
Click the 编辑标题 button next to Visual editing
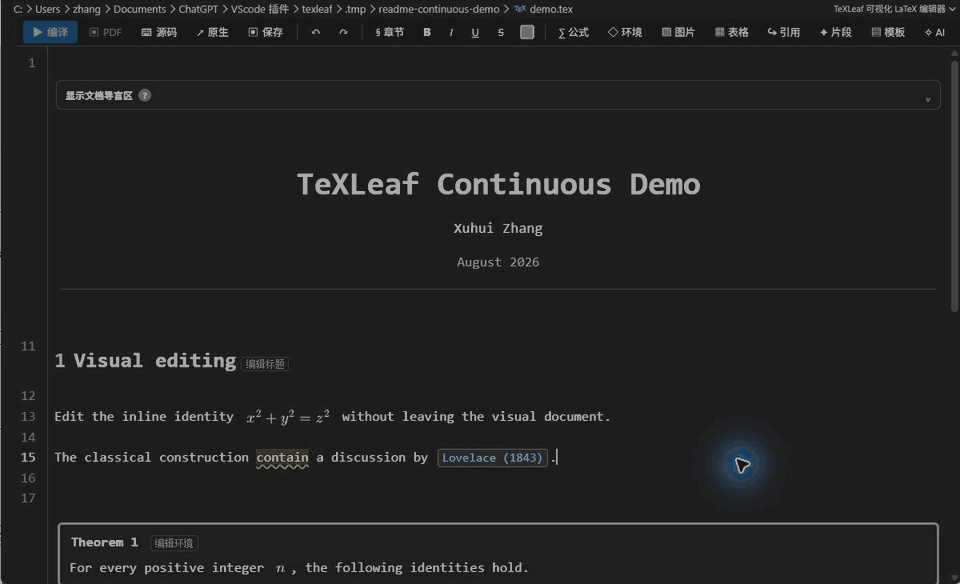(265, 364)
